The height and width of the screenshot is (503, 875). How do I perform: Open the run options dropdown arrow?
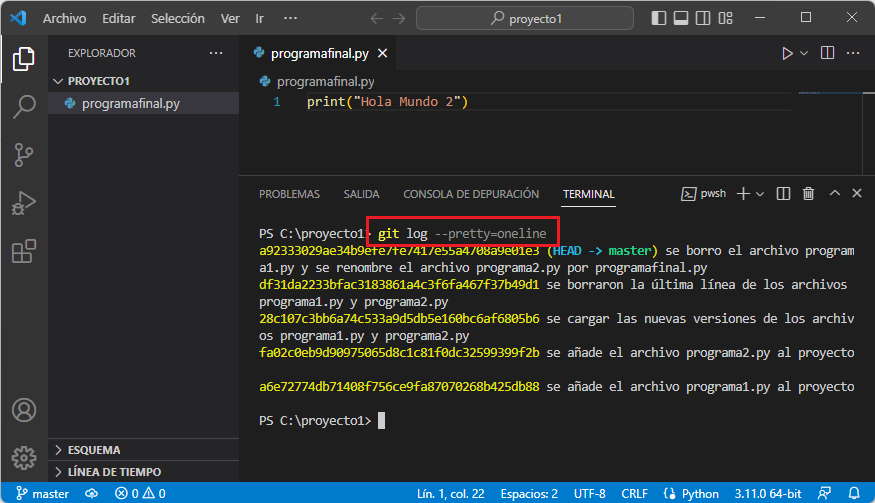click(804, 53)
